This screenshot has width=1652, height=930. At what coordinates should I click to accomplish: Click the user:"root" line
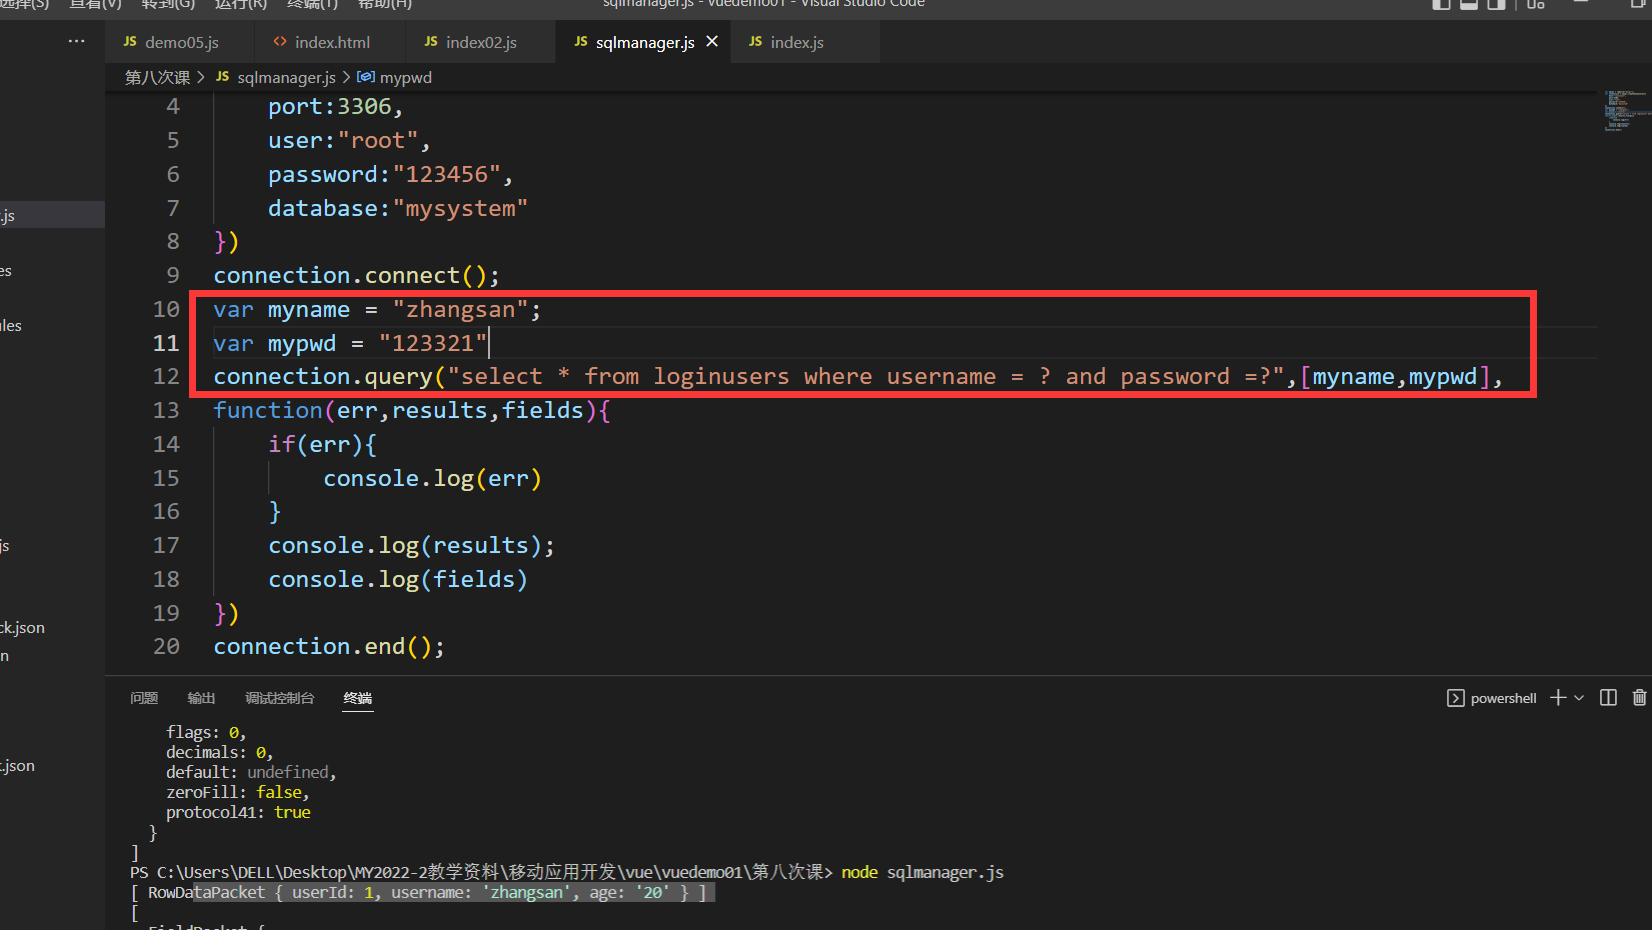(x=349, y=140)
